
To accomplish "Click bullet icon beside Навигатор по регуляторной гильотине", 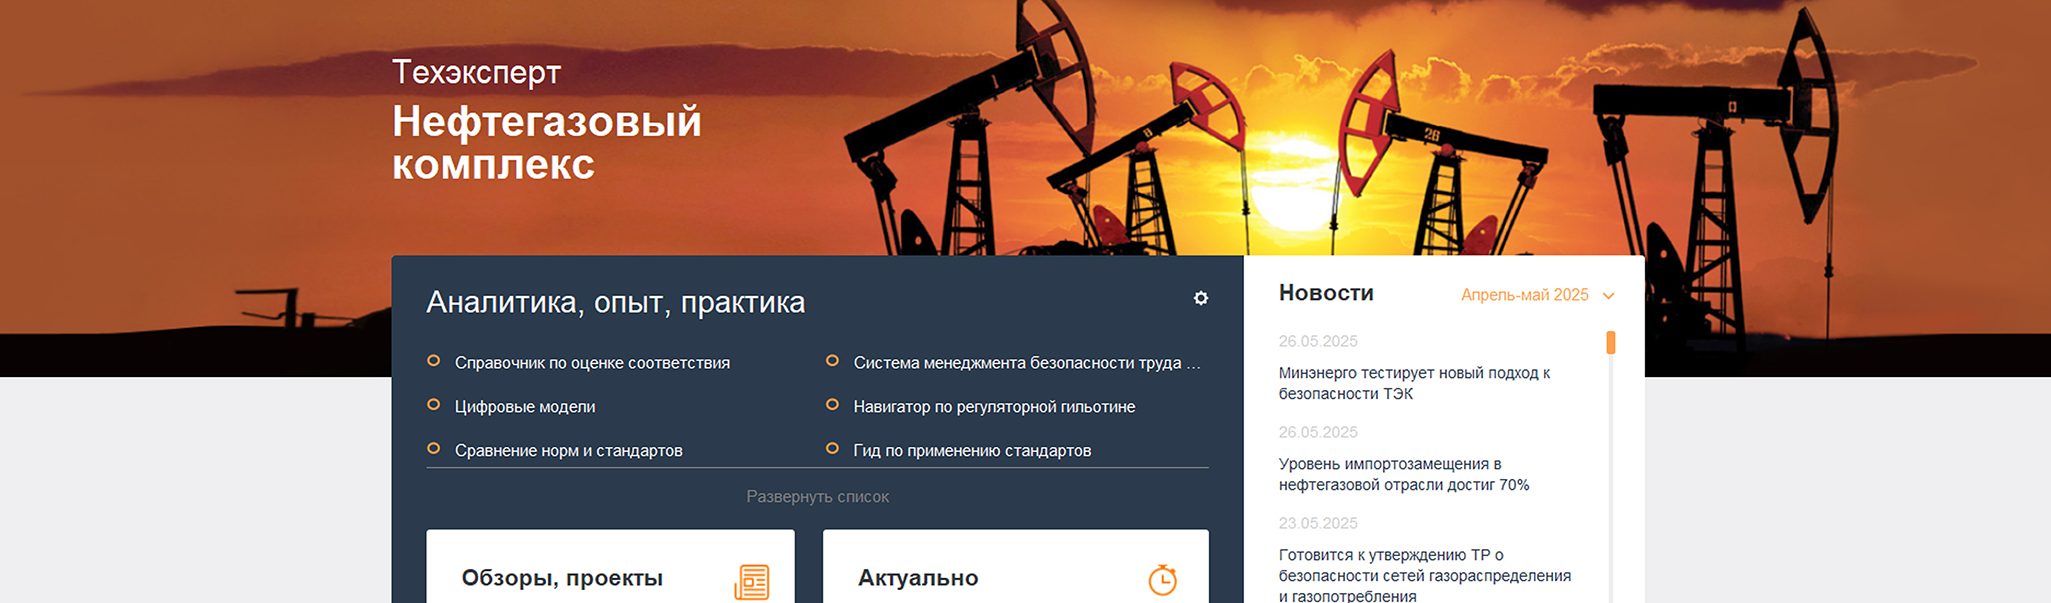I will [x=832, y=405].
